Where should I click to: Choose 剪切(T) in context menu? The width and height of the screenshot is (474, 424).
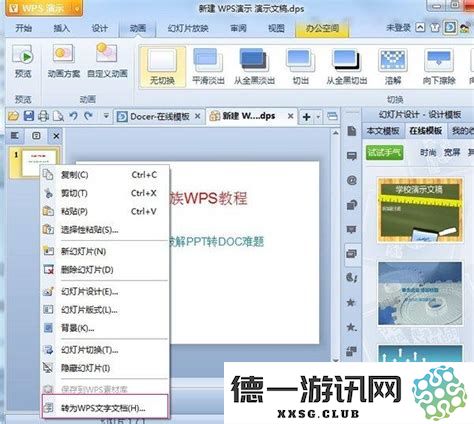105,193
